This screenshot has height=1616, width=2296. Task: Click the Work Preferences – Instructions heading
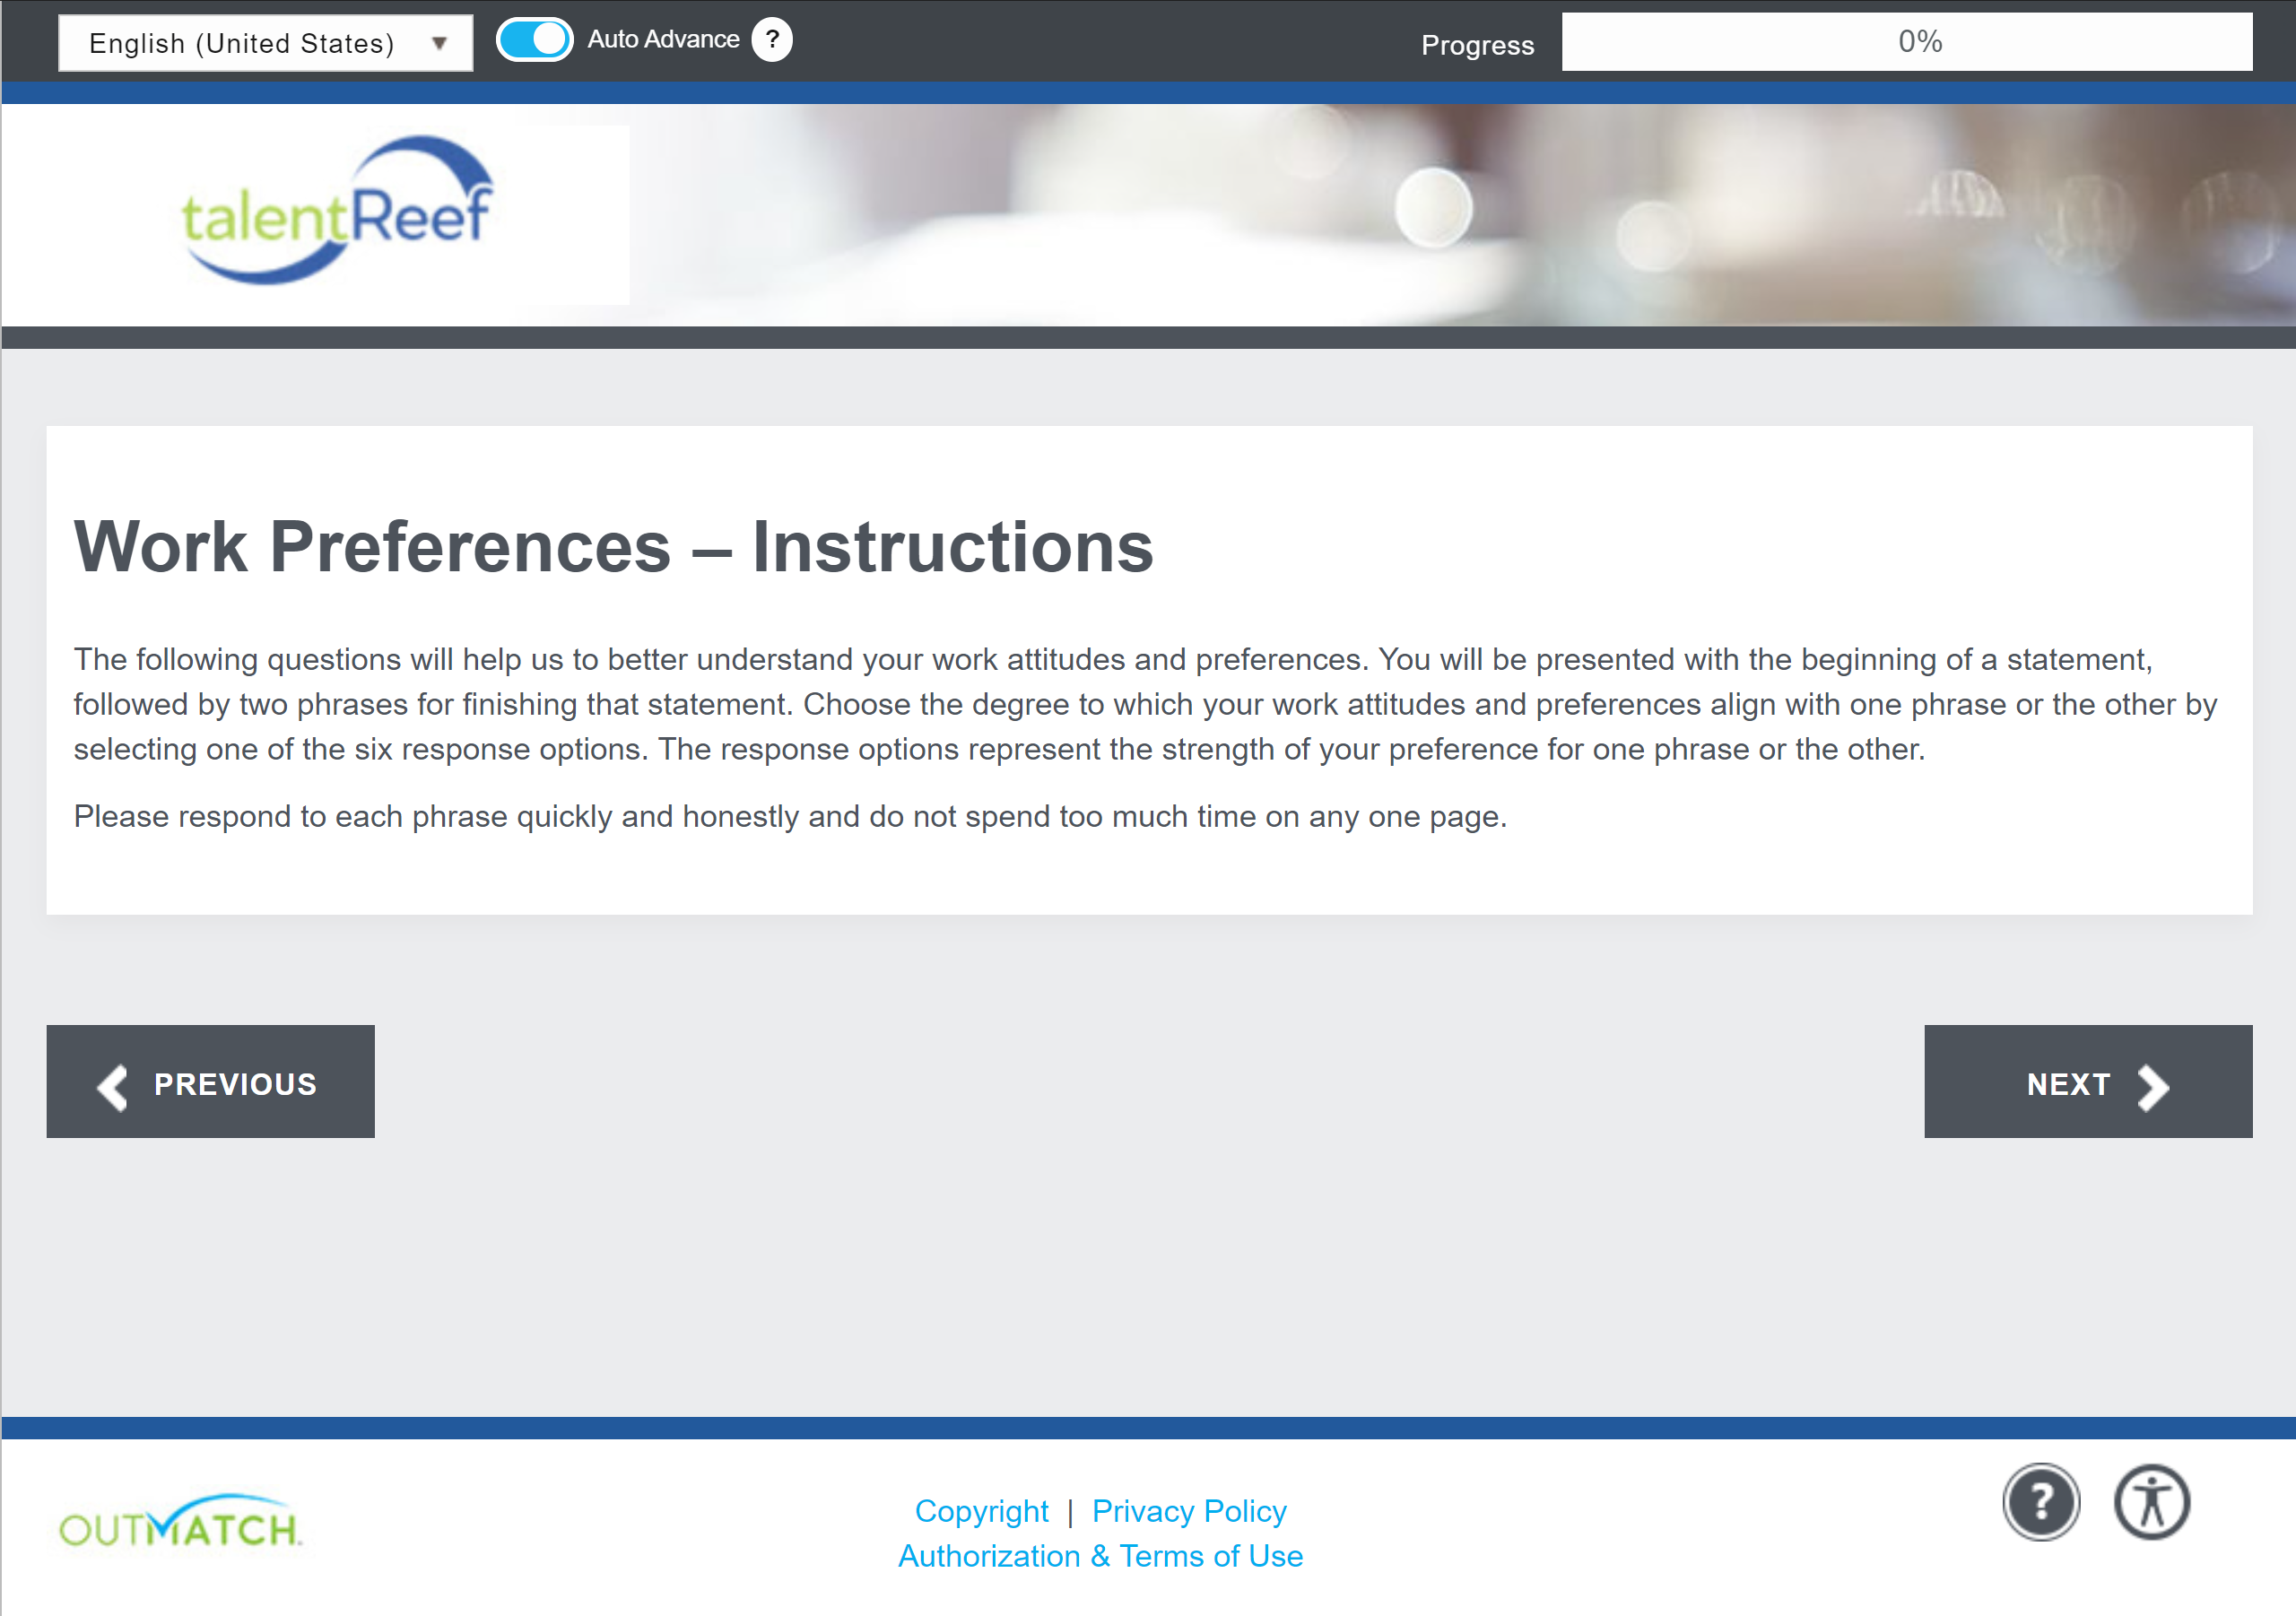pyautogui.click(x=613, y=547)
